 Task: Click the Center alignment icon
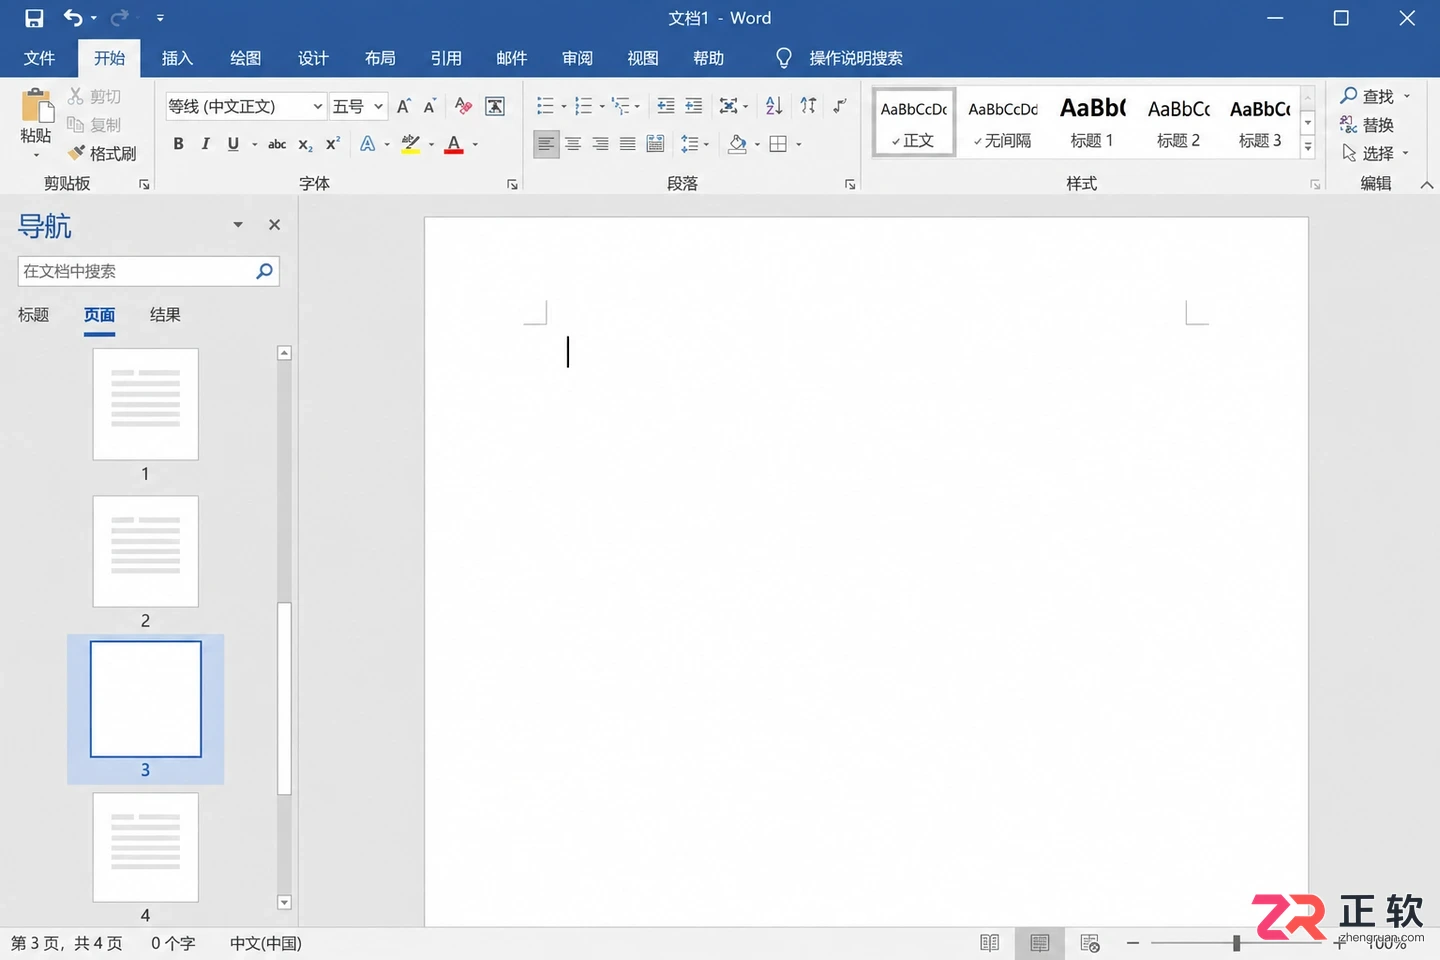tap(573, 144)
